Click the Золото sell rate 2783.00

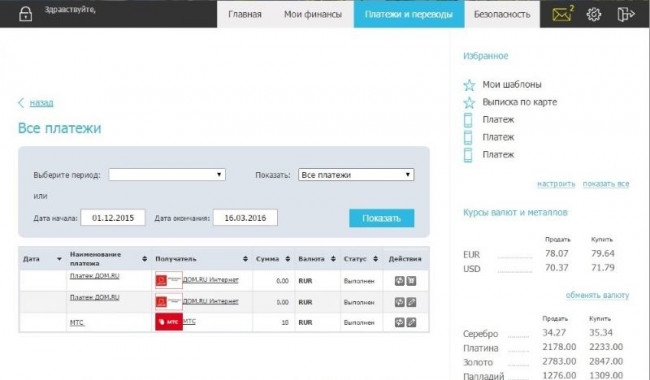[559, 361]
